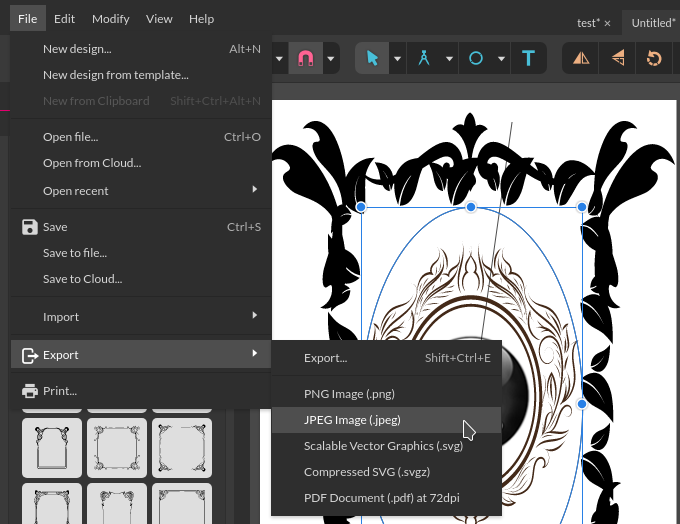Click the rotate icon
The width and height of the screenshot is (680, 524).
654,58
